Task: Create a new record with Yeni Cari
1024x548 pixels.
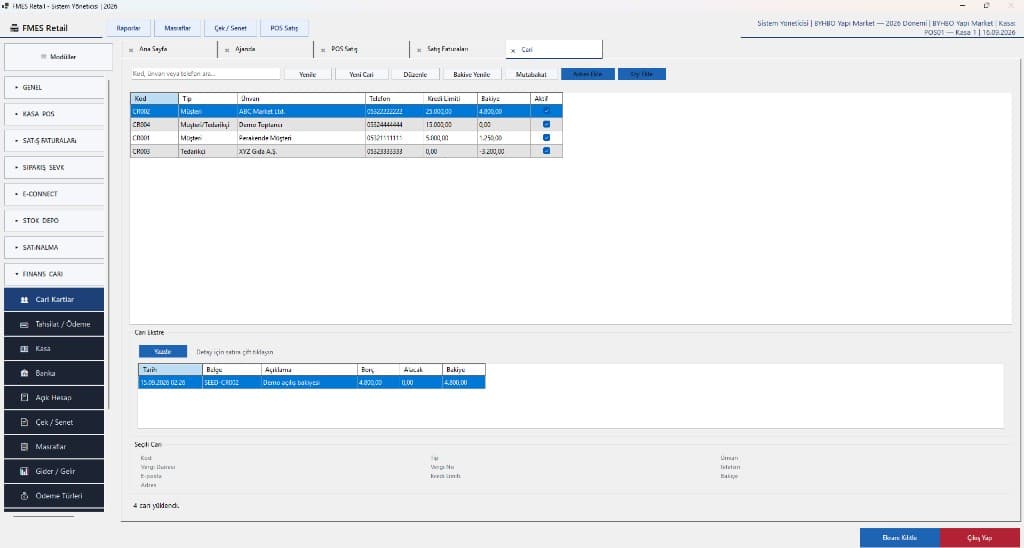Action: 362,74
